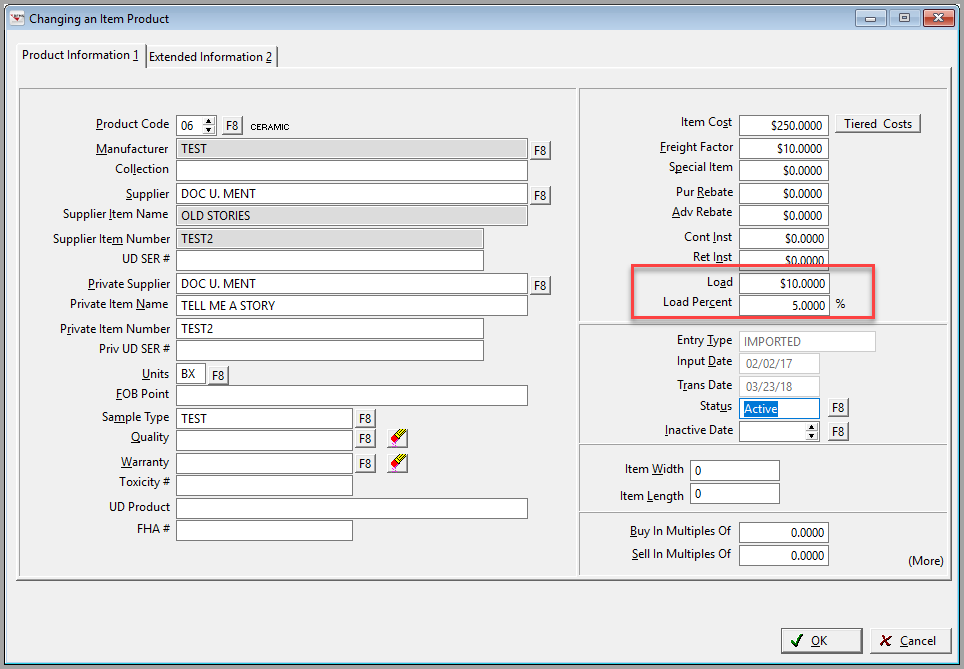Open the Tiered Costs window
This screenshot has width=964, height=669.
click(877, 123)
